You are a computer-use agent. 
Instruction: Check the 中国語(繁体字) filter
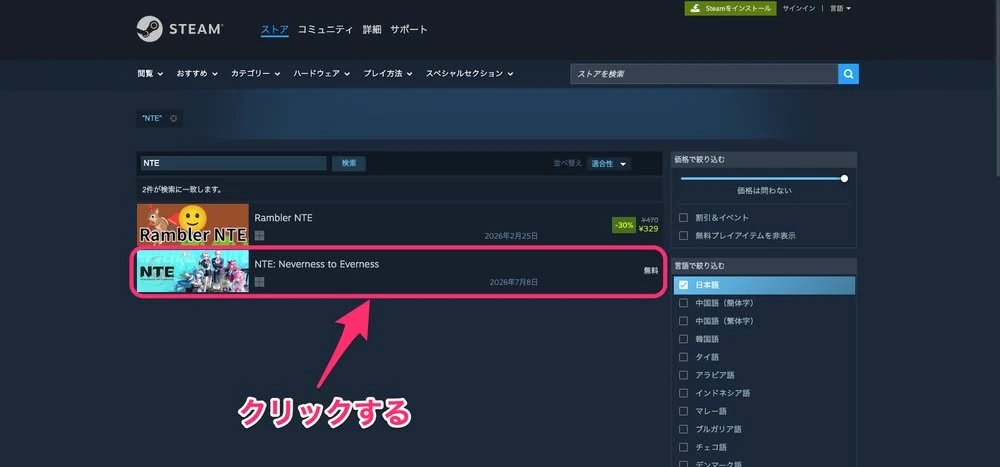click(684, 321)
